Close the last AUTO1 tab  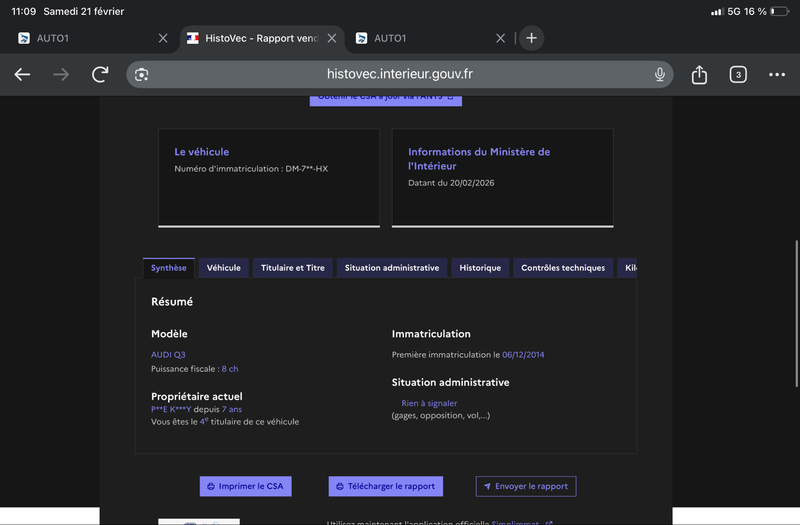[x=501, y=38]
